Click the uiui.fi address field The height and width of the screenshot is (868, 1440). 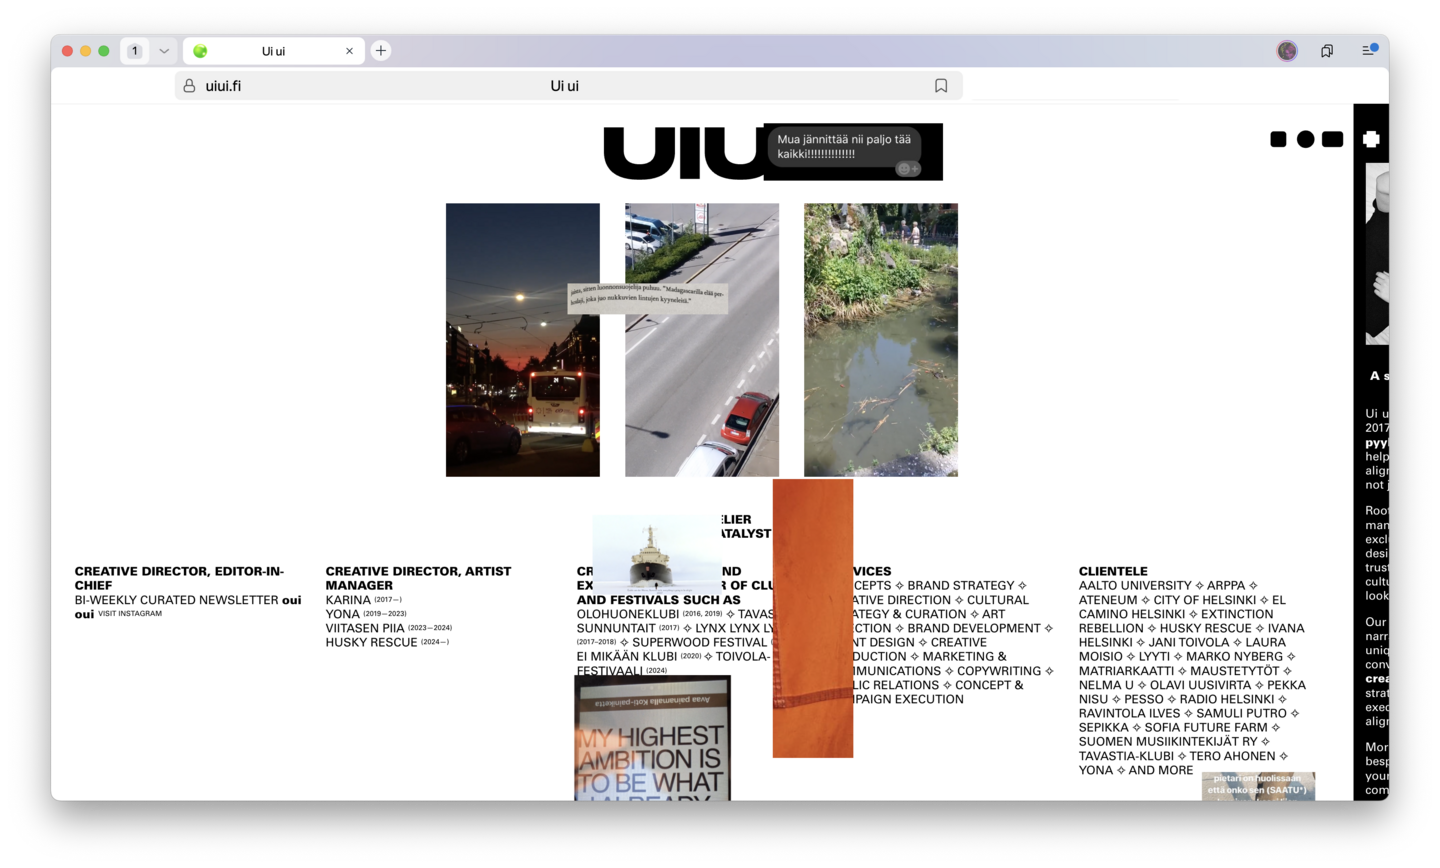click(x=568, y=86)
